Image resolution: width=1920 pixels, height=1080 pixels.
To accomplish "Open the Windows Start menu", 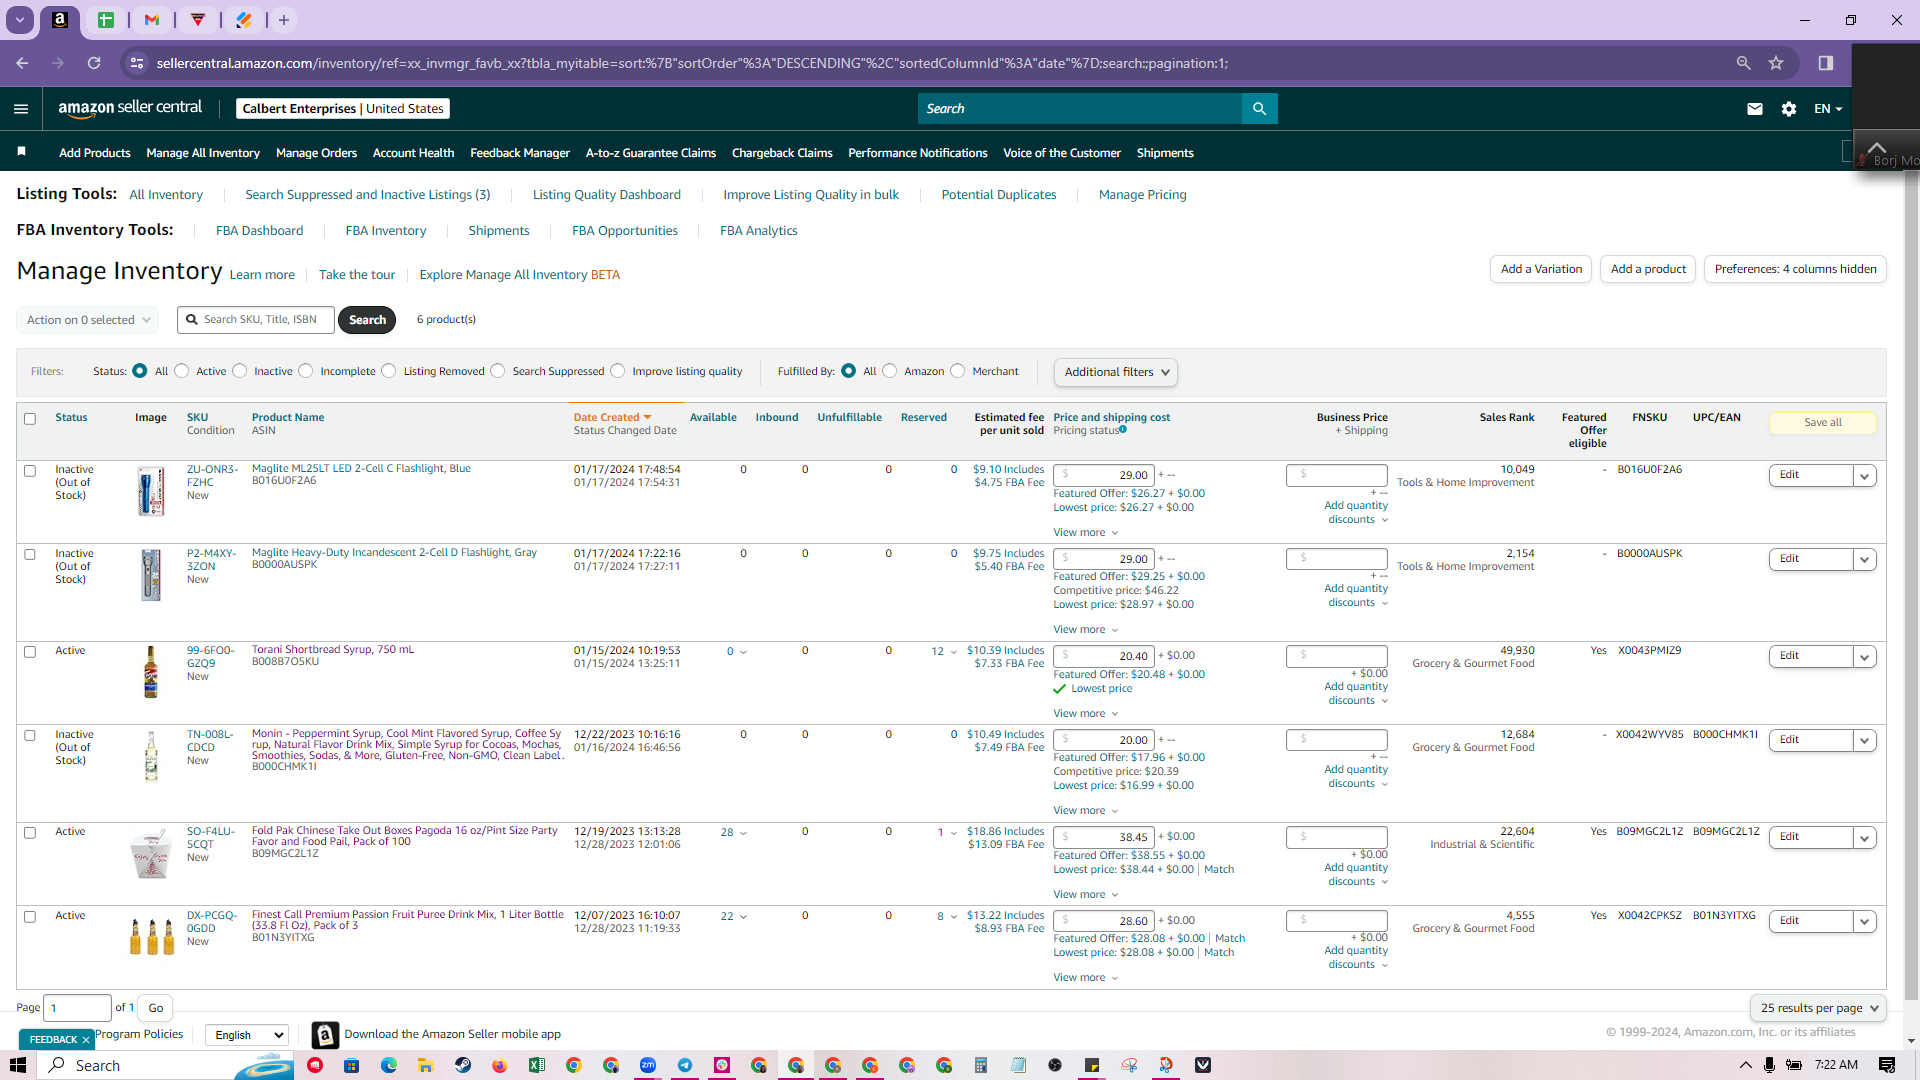I will pyautogui.click(x=18, y=1065).
